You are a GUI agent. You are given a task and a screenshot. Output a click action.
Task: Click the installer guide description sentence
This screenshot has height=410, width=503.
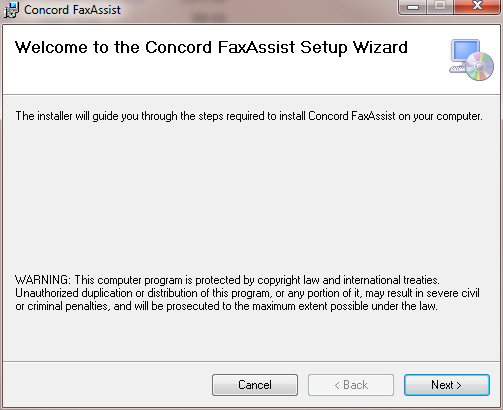249,116
